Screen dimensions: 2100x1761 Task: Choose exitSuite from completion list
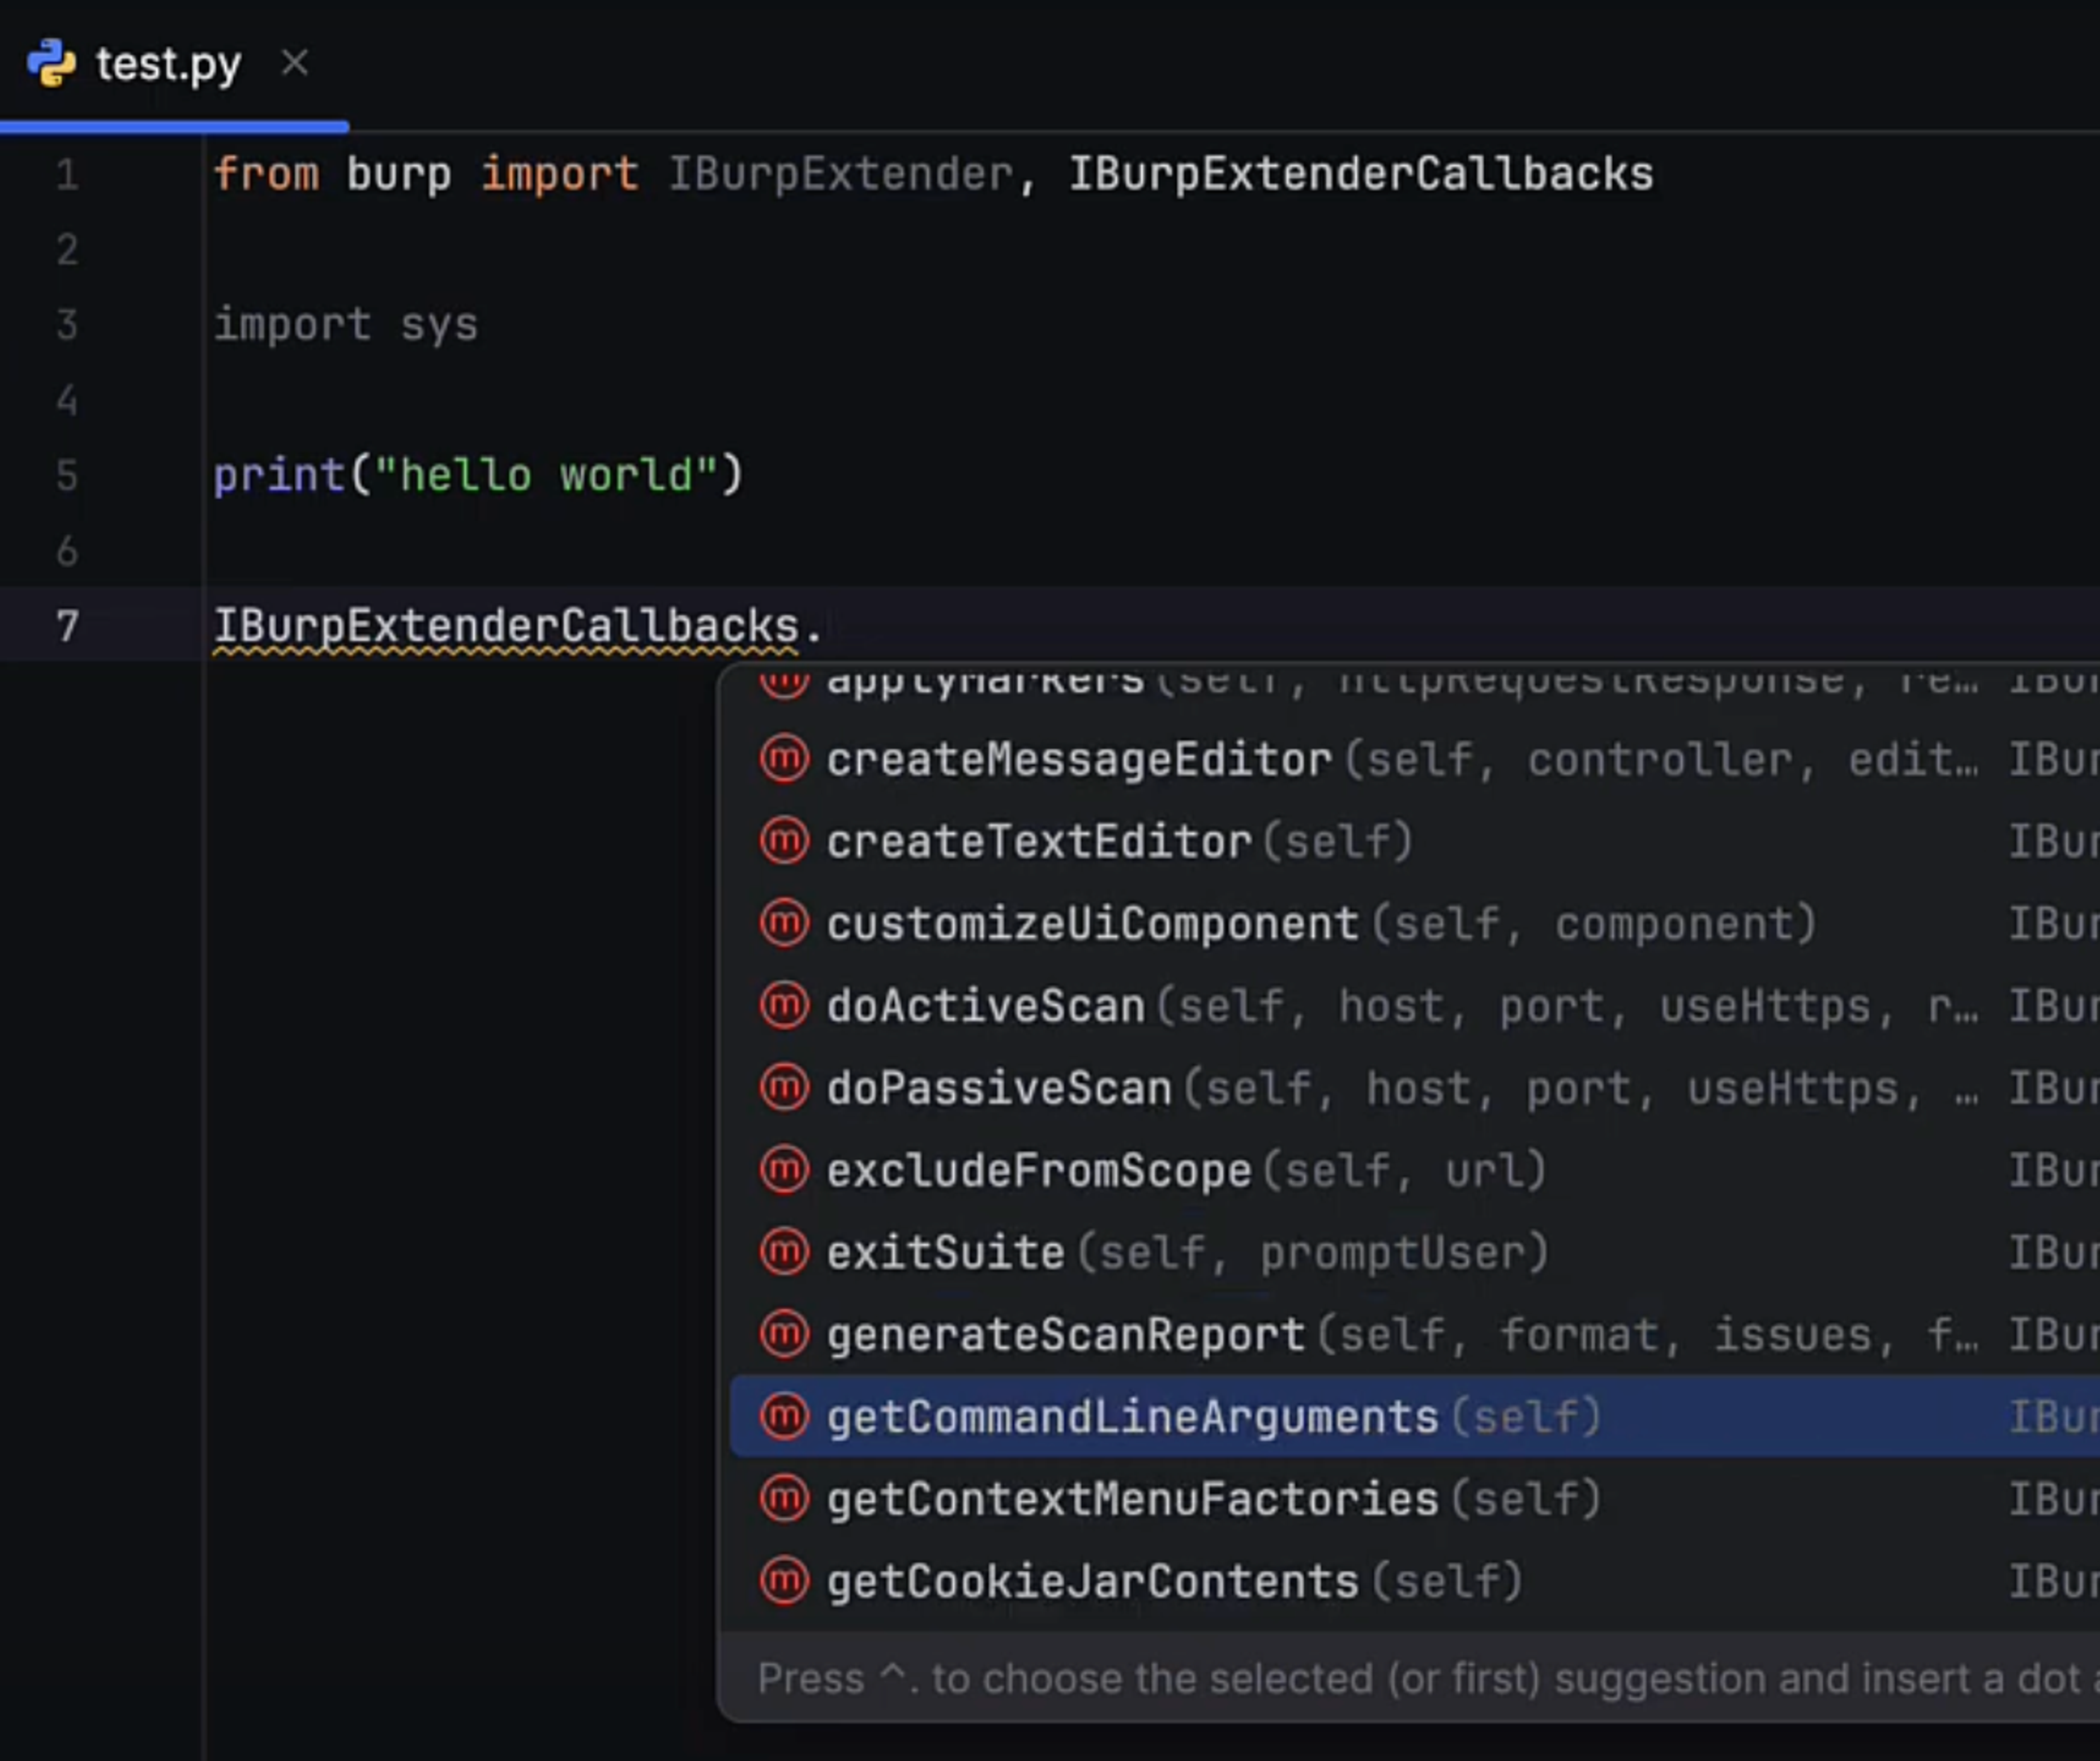tap(946, 1252)
